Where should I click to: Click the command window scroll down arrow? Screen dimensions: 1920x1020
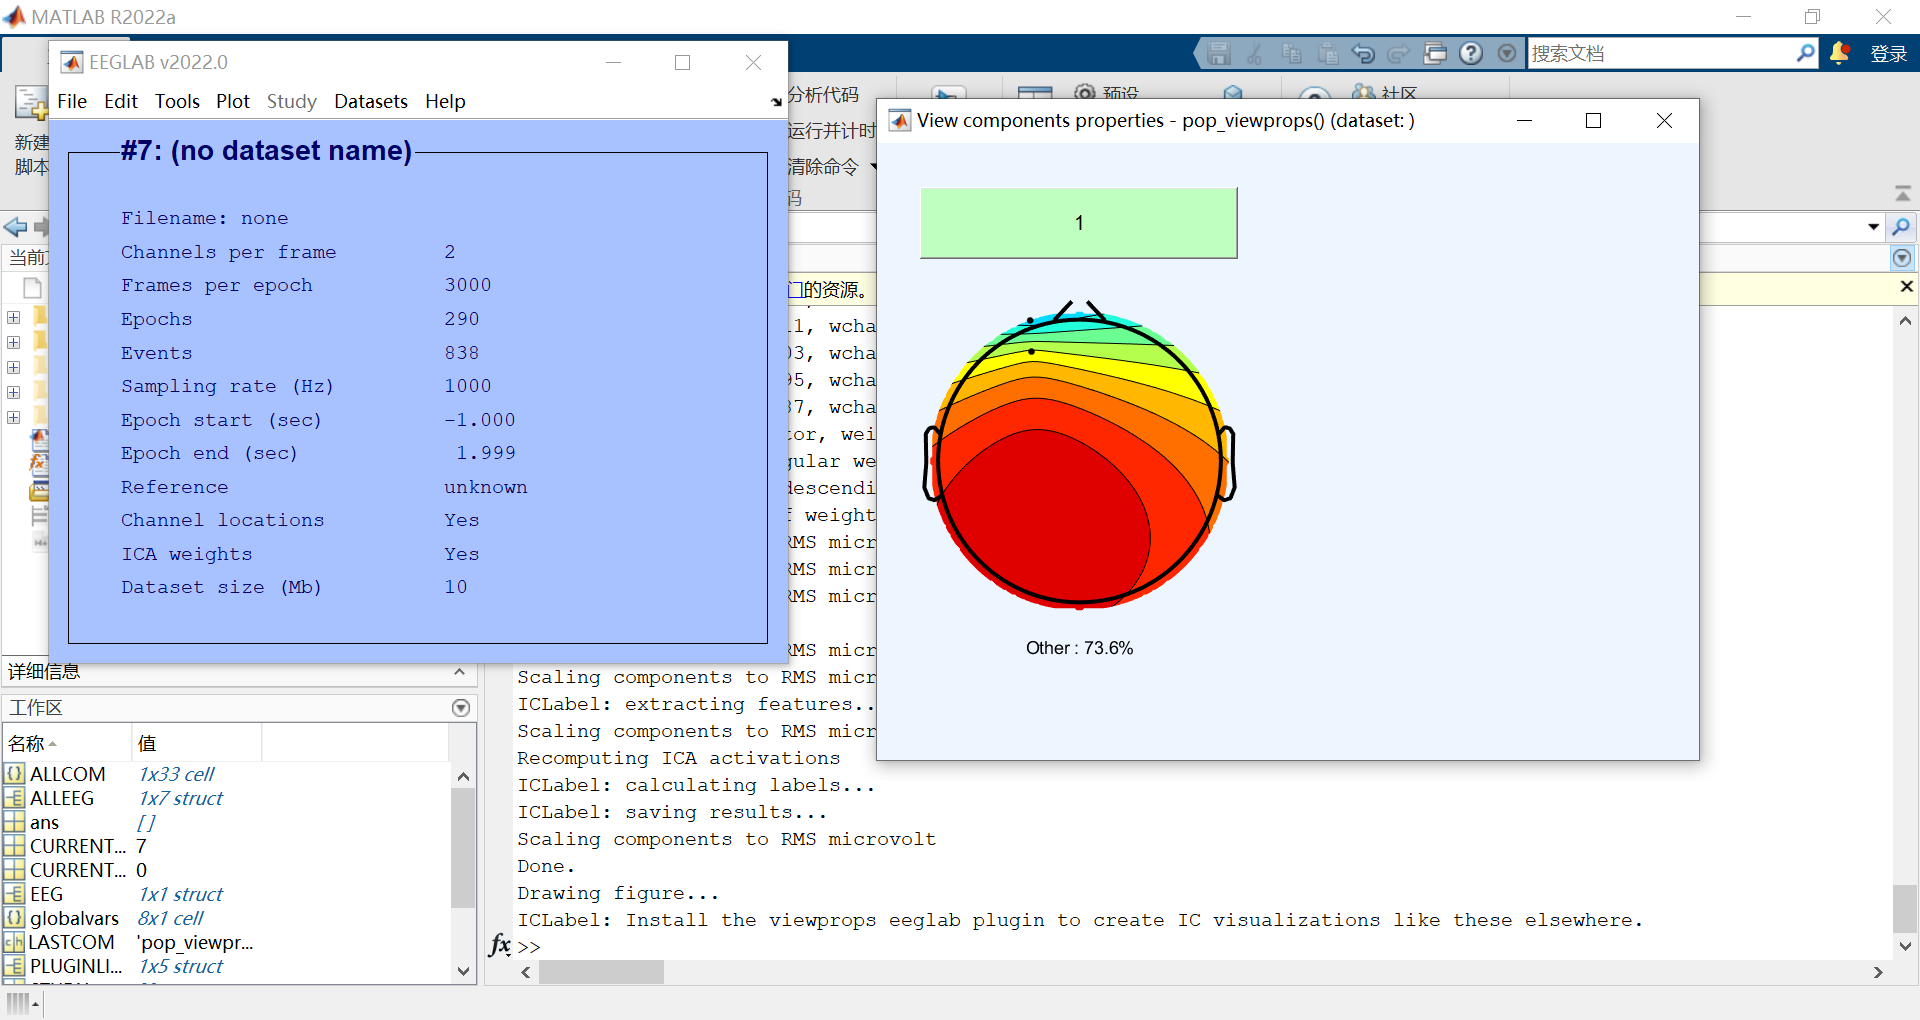[x=1905, y=946]
